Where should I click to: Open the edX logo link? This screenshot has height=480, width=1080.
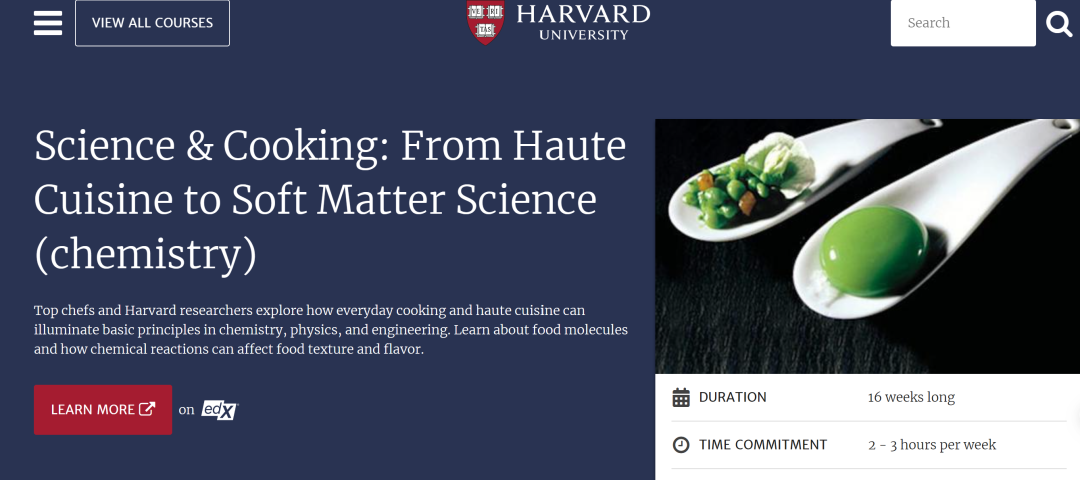219,409
